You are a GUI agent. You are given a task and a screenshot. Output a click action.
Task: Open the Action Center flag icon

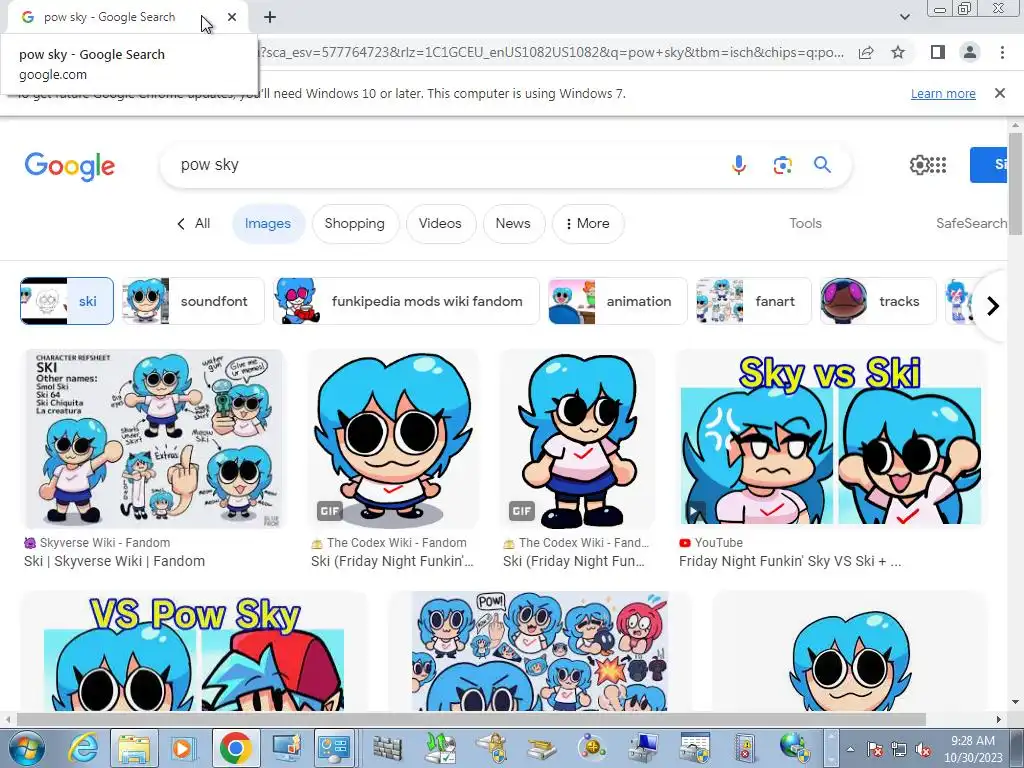pos(874,749)
